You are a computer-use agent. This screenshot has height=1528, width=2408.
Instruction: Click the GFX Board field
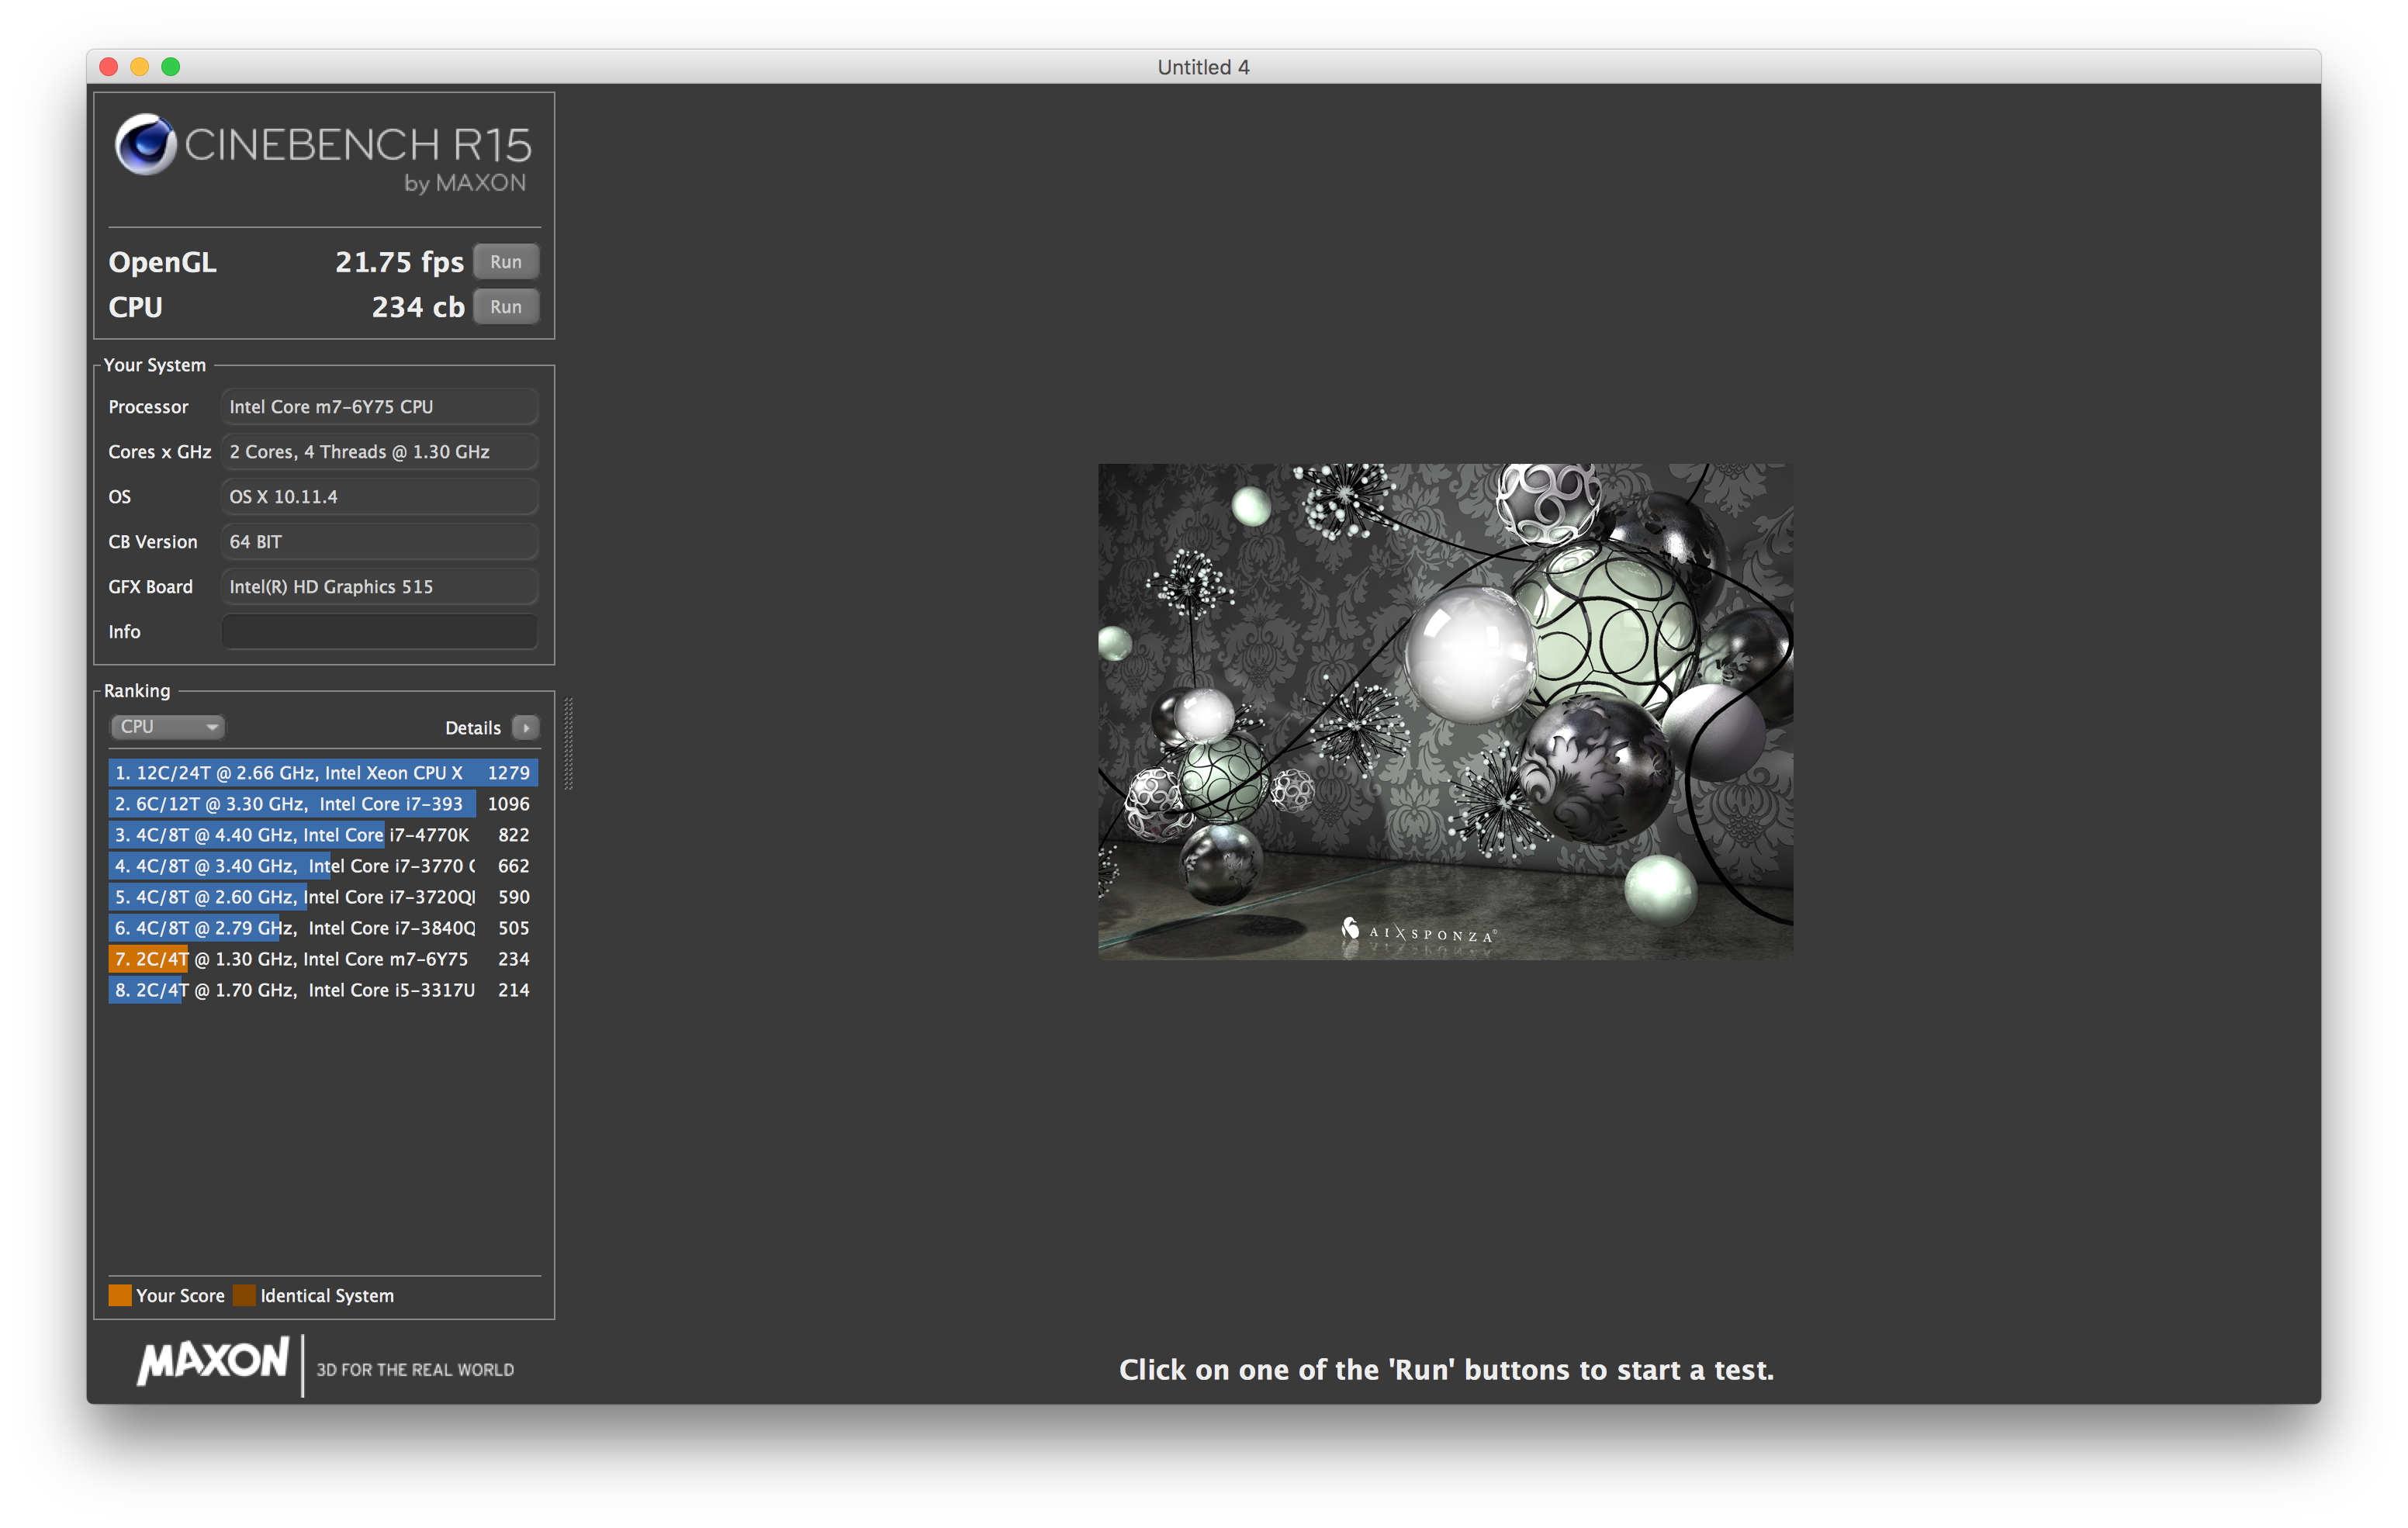point(379,587)
